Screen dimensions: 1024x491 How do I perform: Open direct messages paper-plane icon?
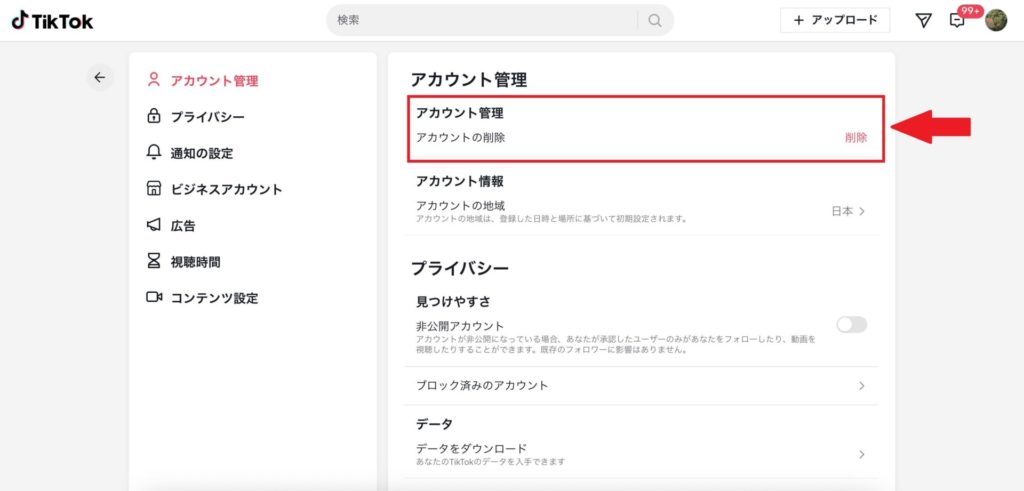923,20
